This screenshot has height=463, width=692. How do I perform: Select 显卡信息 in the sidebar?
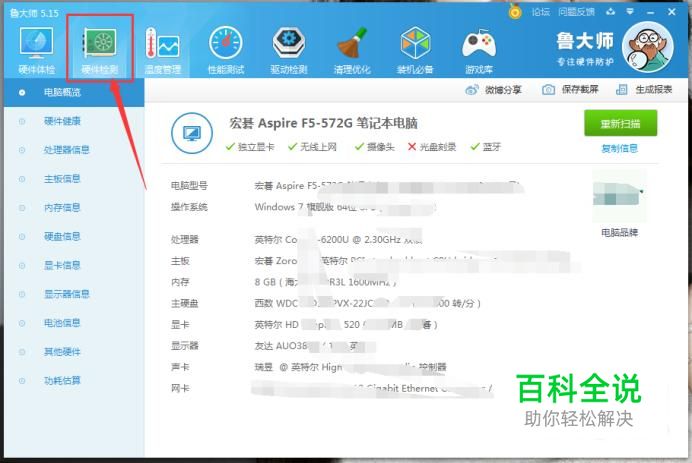click(x=74, y=265)
